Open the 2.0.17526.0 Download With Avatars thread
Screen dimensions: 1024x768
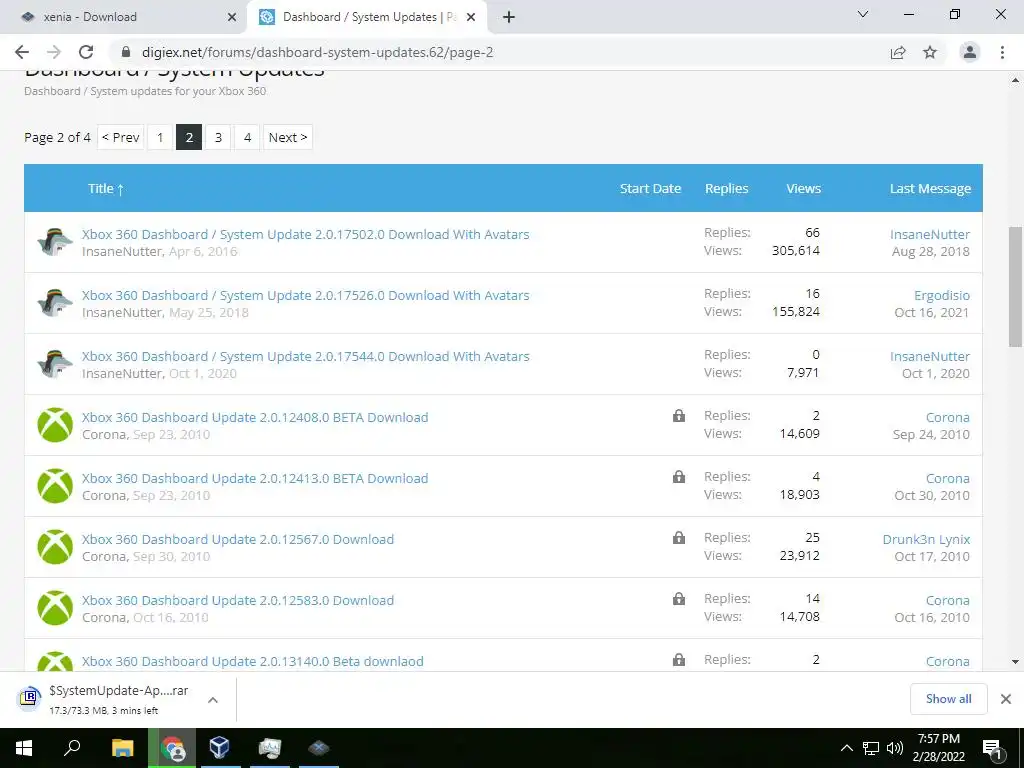pos(305,295)
